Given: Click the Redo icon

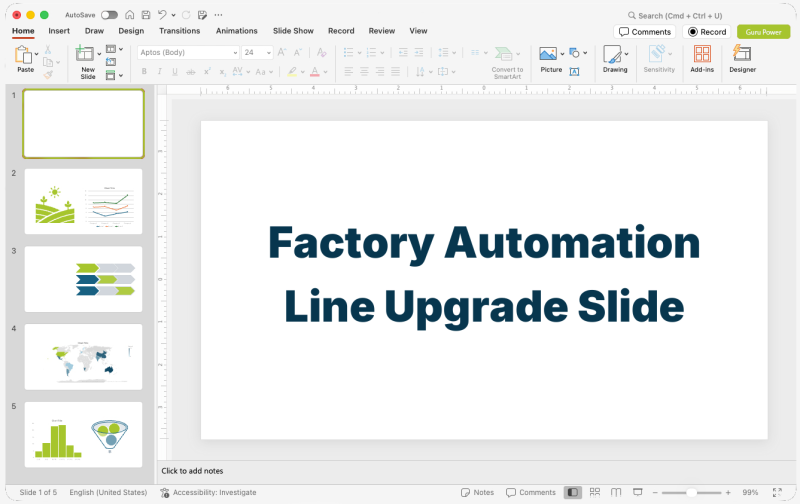Looking at the screenshot, I should click(186, 15).
